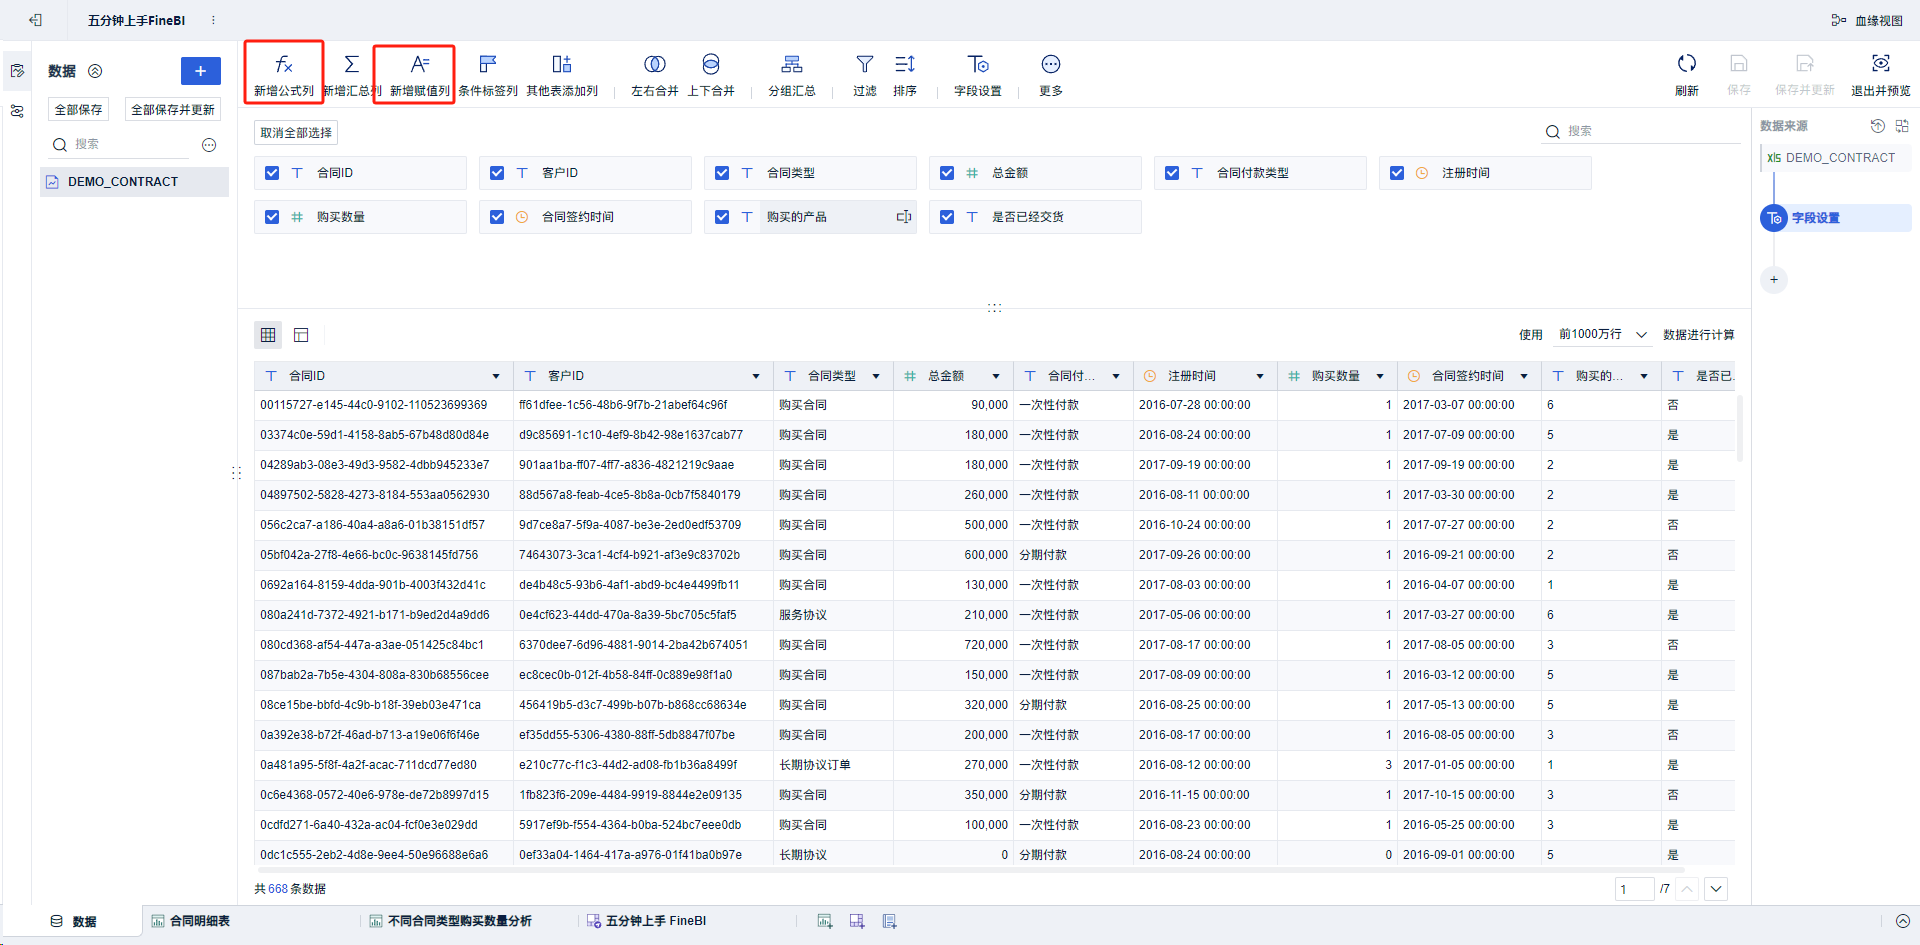Click the 排序 sort icon
Viewport: 1920px width, 945px height.
[905, 64]
